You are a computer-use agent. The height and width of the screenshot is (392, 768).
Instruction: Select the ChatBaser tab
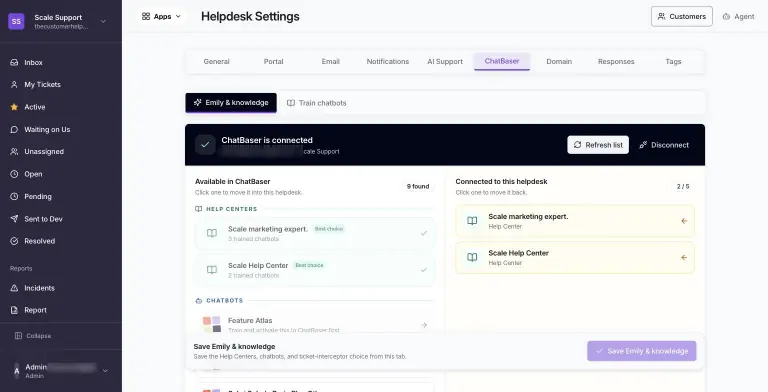(x=502, y=61)
